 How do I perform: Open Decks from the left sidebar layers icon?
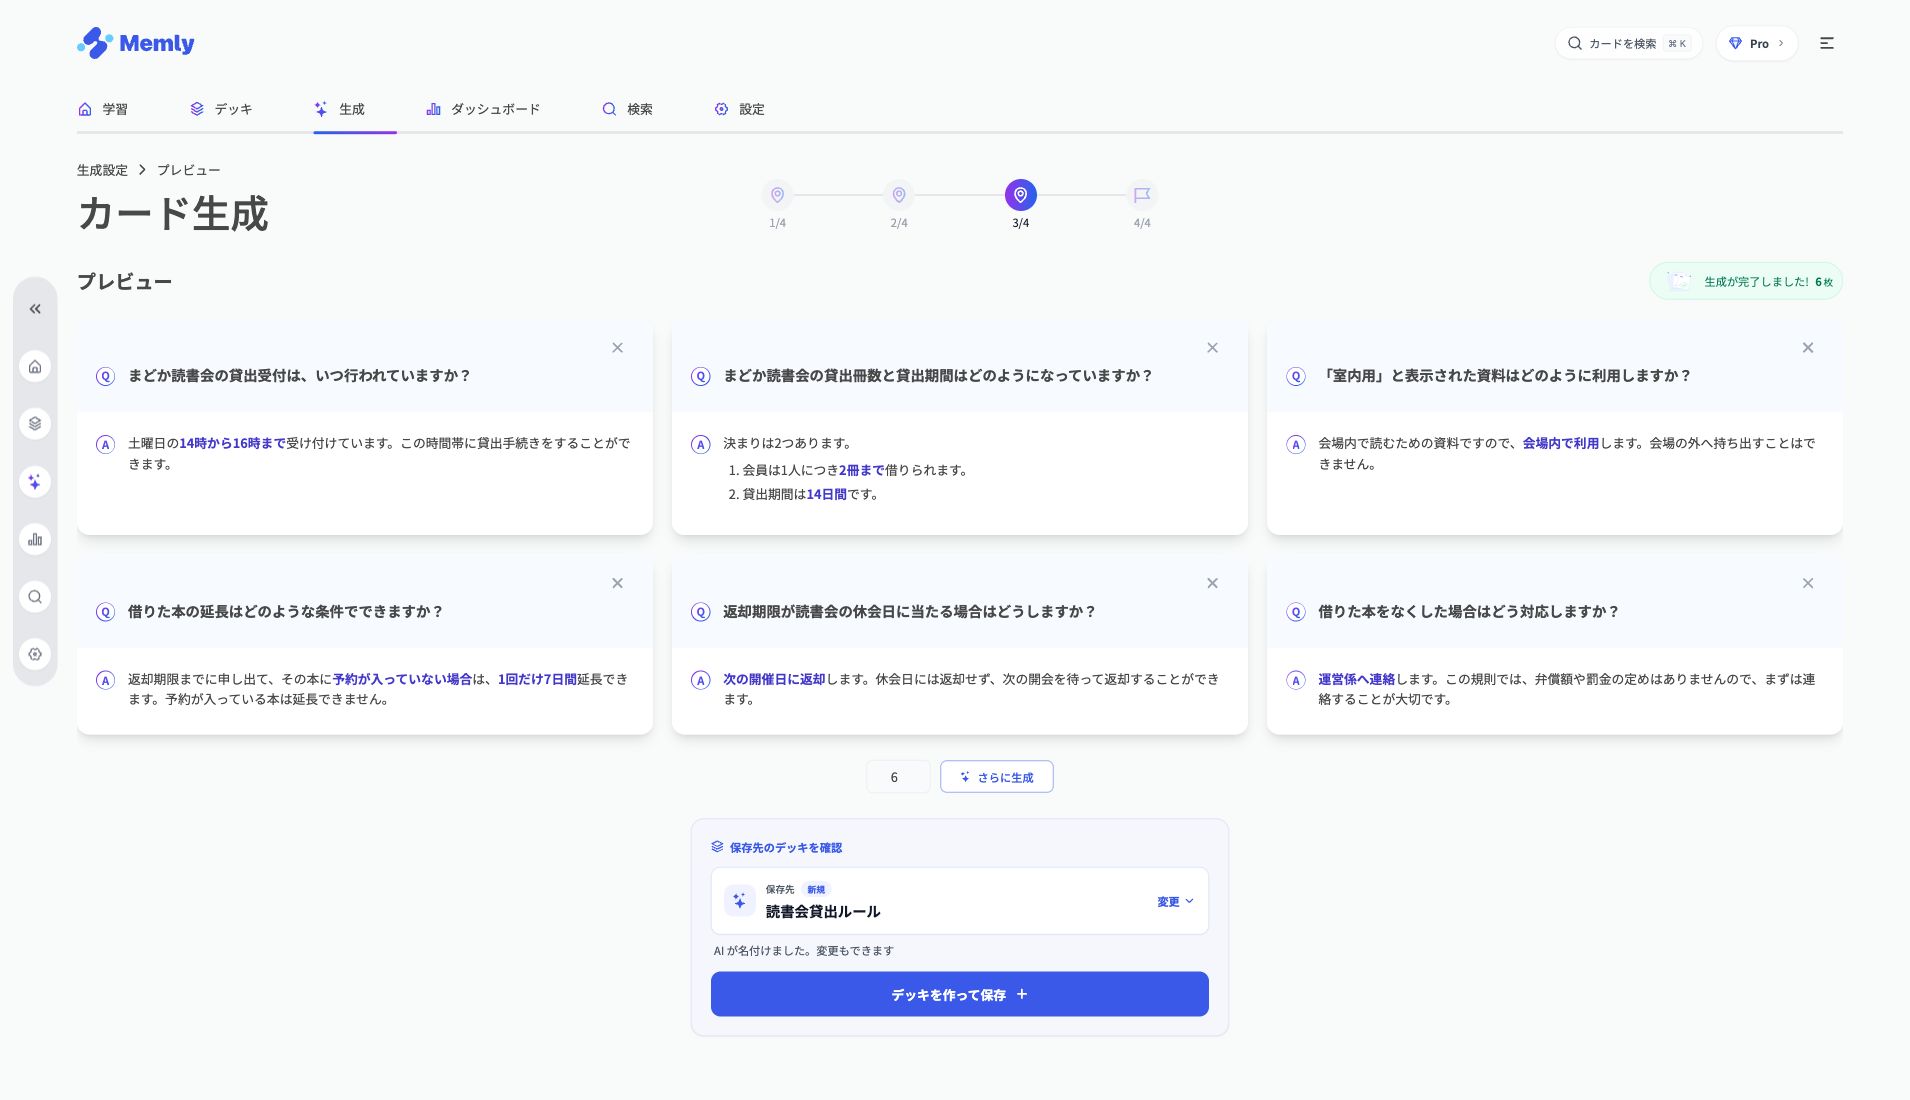[x=35, y=424]
